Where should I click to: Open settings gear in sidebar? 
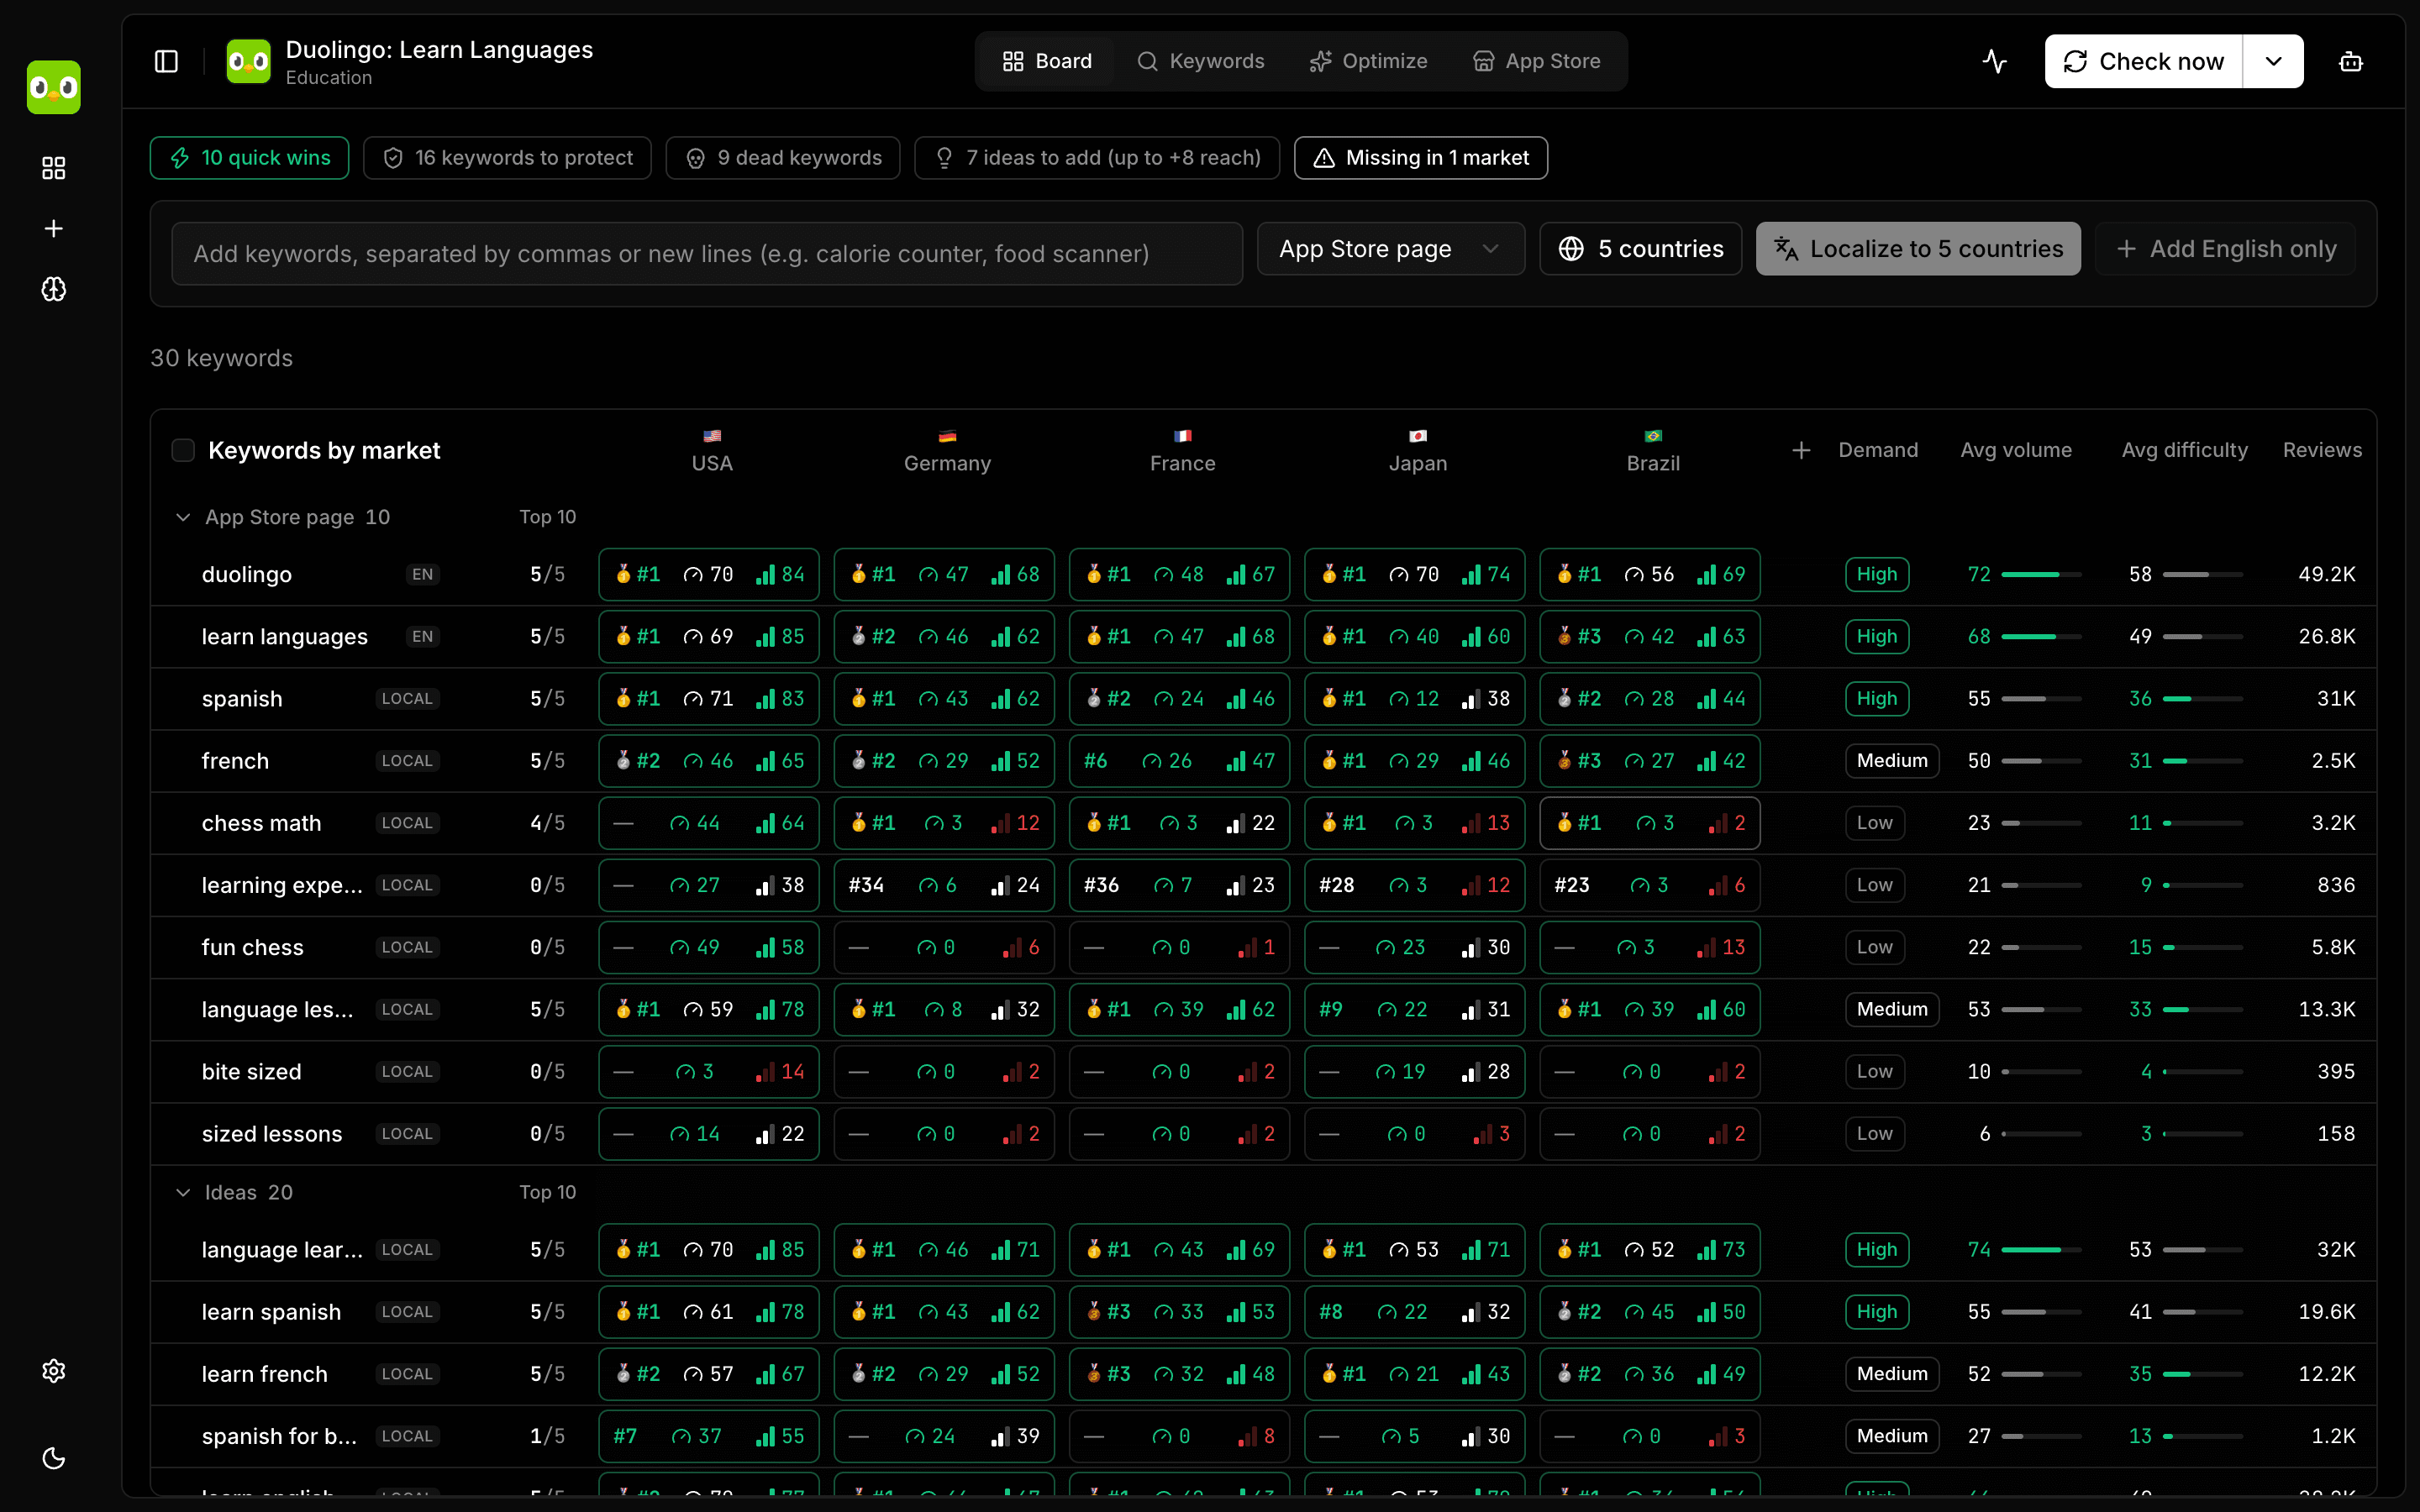(54, 1370)
